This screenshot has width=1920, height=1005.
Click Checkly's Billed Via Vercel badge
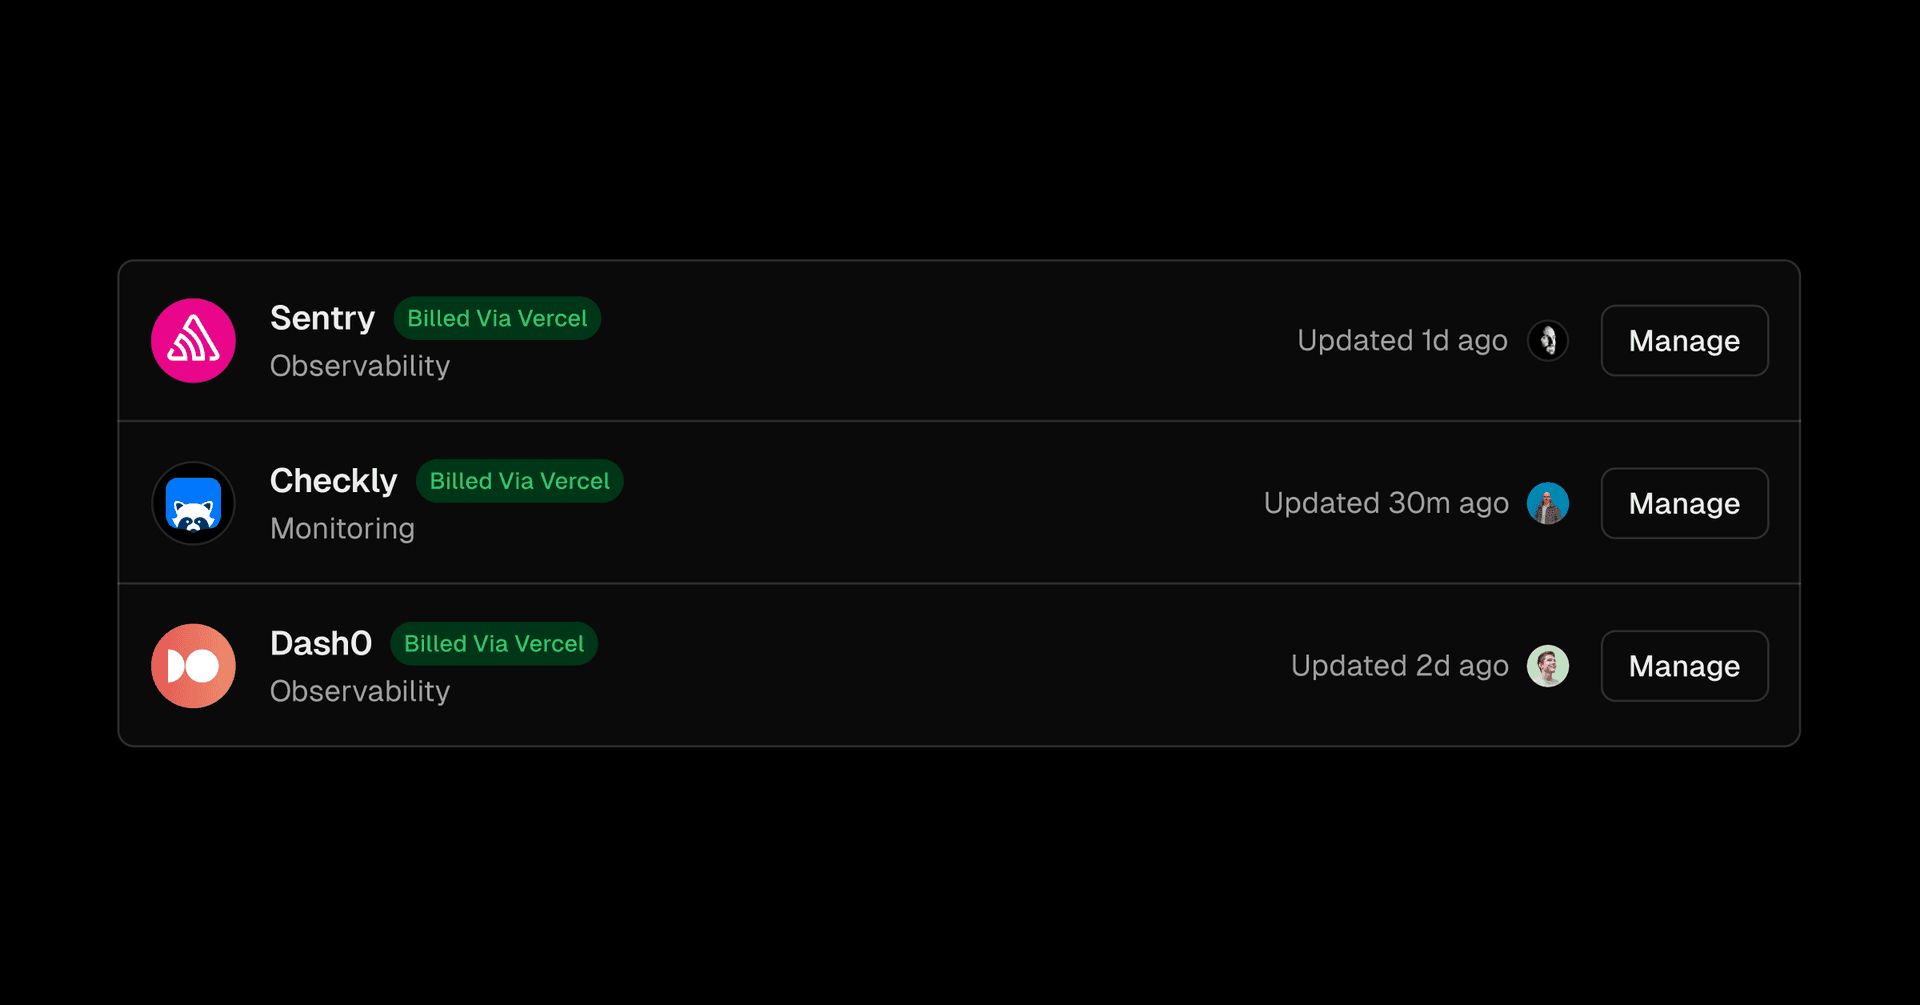[519, 481]
